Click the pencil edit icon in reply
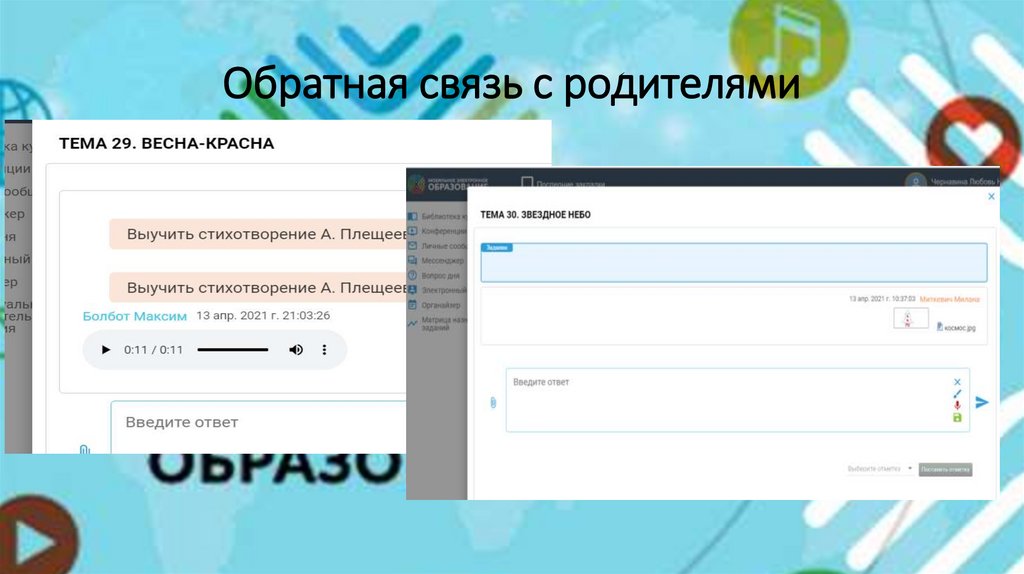The image size is (1024, 574). pos(957,394)
